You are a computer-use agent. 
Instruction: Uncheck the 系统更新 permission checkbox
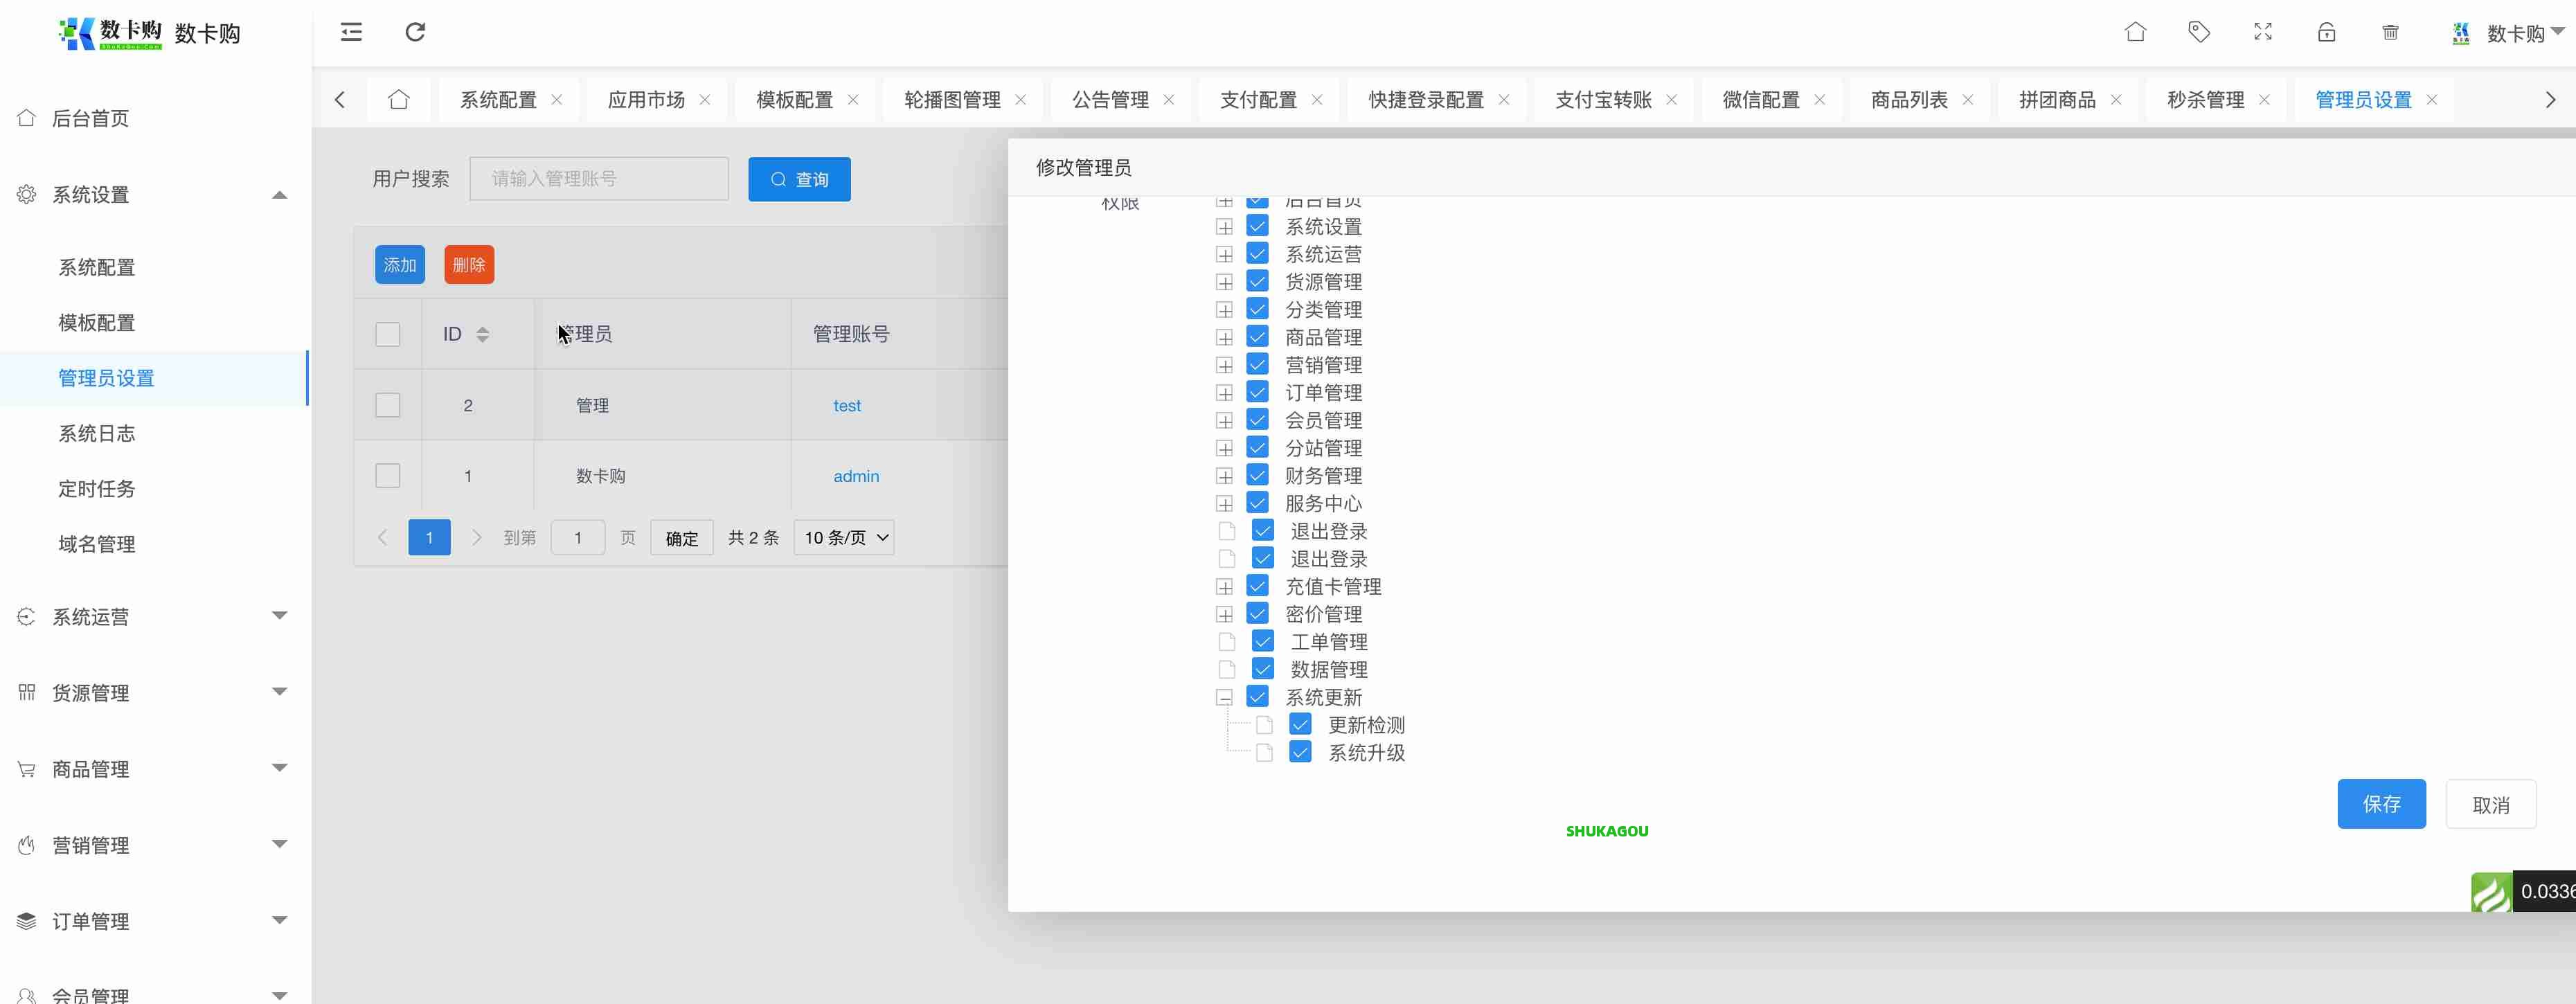click(1257, 697)
